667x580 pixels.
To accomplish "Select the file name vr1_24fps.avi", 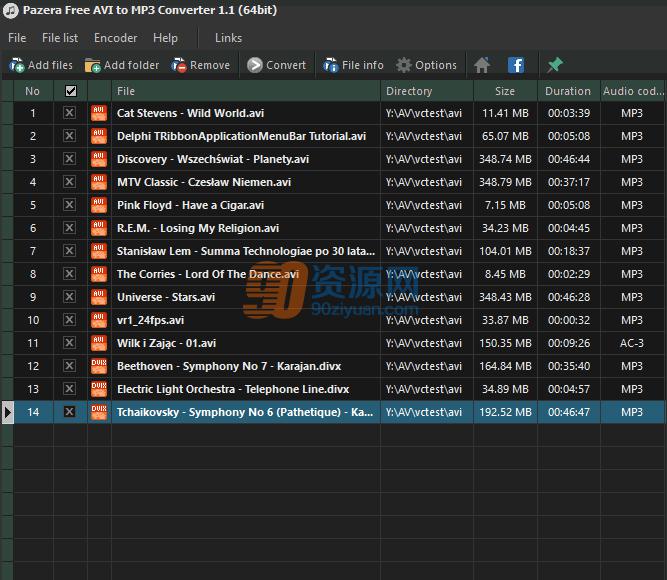I will (x=151, y=320).
